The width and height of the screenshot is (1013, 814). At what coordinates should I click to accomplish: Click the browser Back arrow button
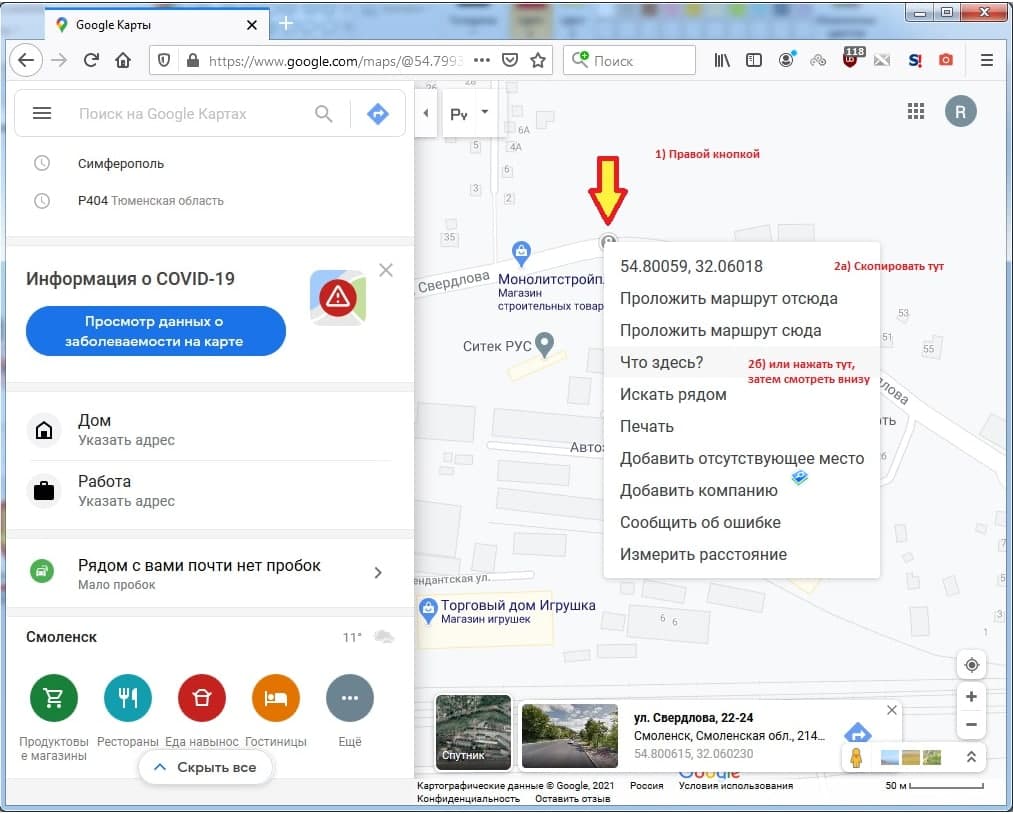pos(26,61)
